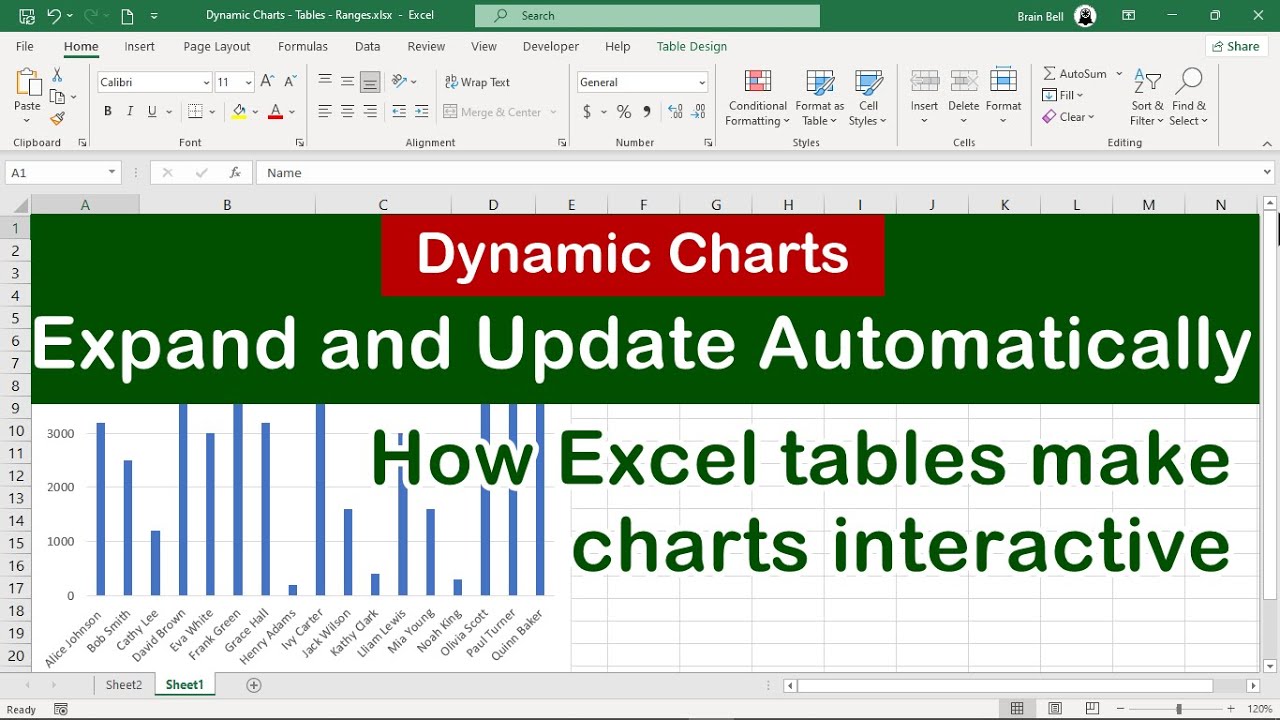Click Delete cells button
Viewport: 1280px width, 720px height.
coord(964,98)
